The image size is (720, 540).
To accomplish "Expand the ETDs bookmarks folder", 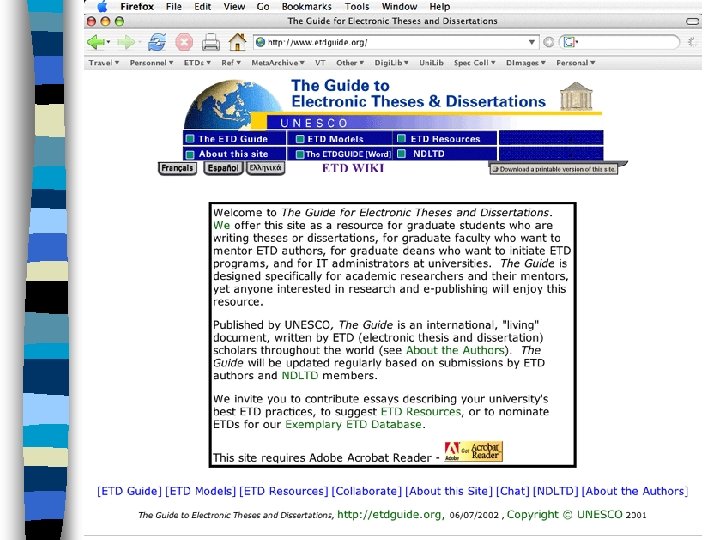I will click(x=197, y=62).
